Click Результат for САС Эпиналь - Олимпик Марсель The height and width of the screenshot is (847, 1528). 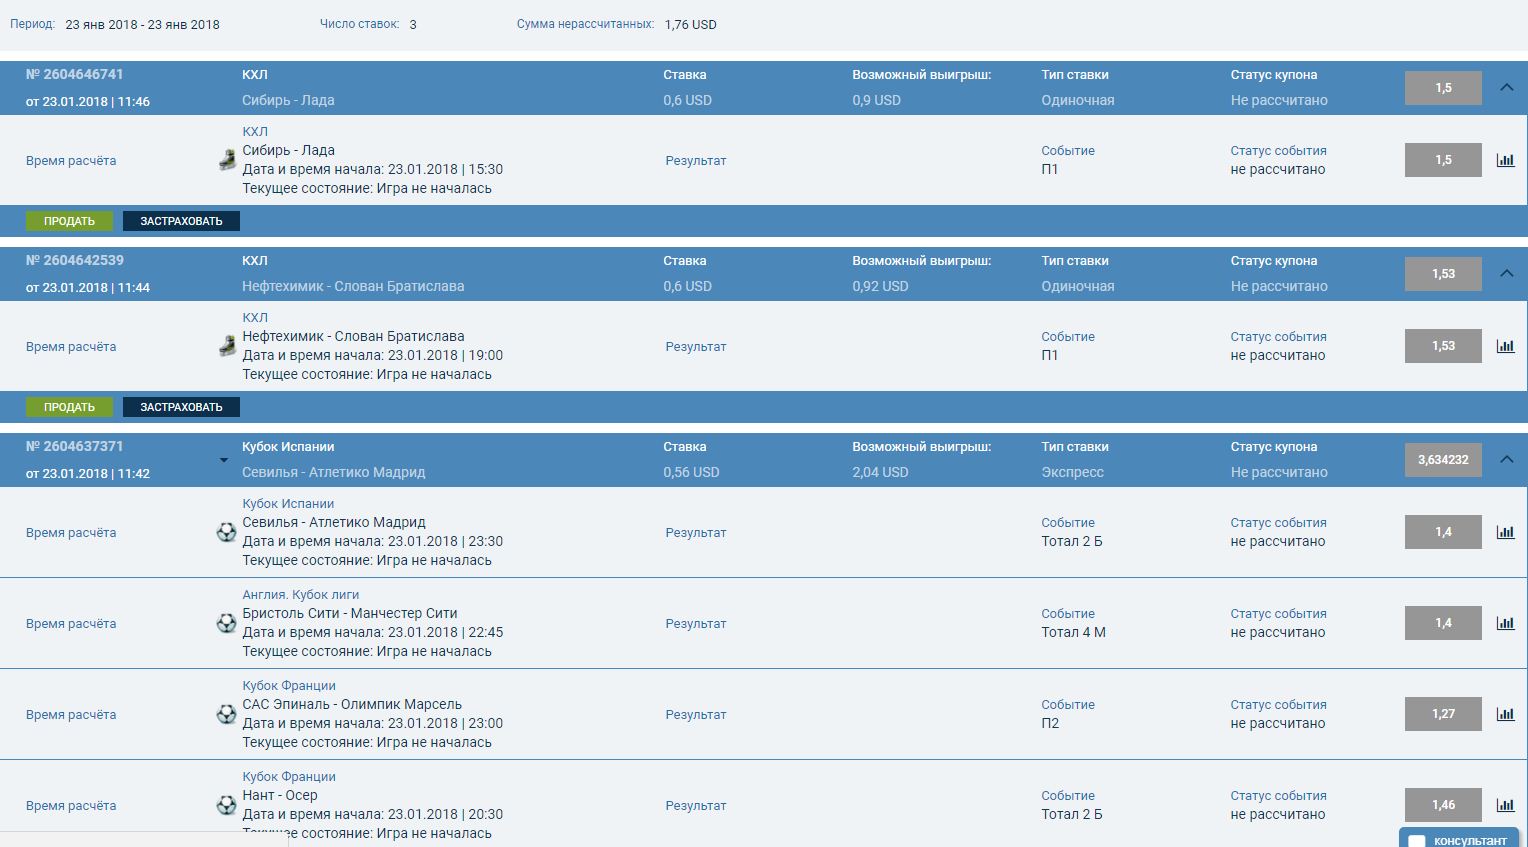(x=696, y=714)
